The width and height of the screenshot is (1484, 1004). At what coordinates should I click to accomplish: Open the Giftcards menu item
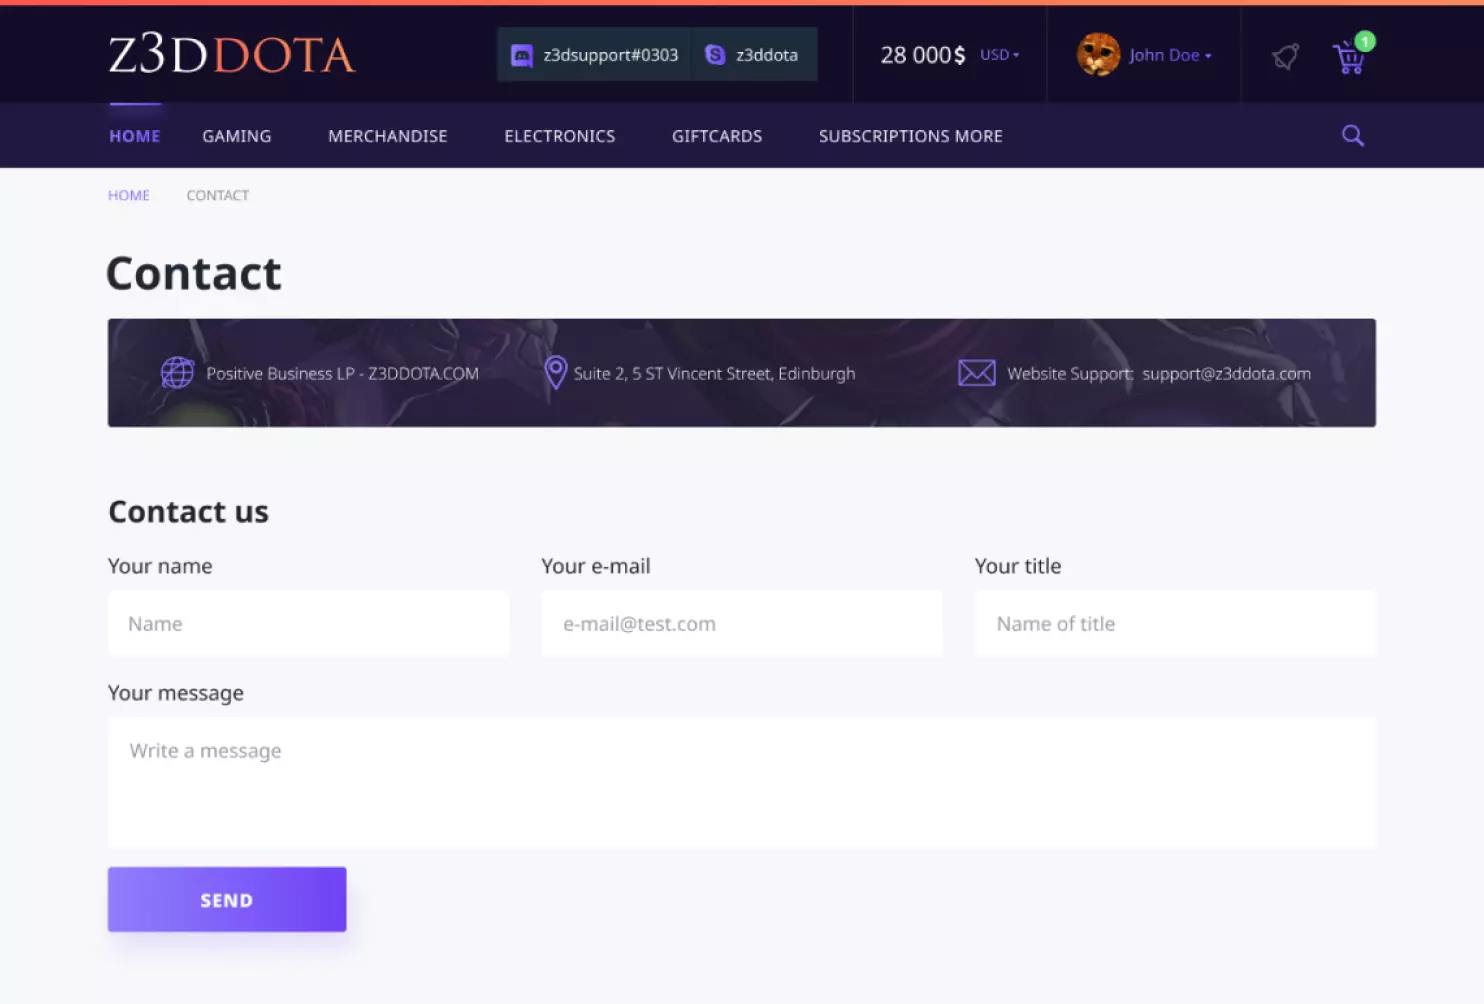click(x=717, y=136)
